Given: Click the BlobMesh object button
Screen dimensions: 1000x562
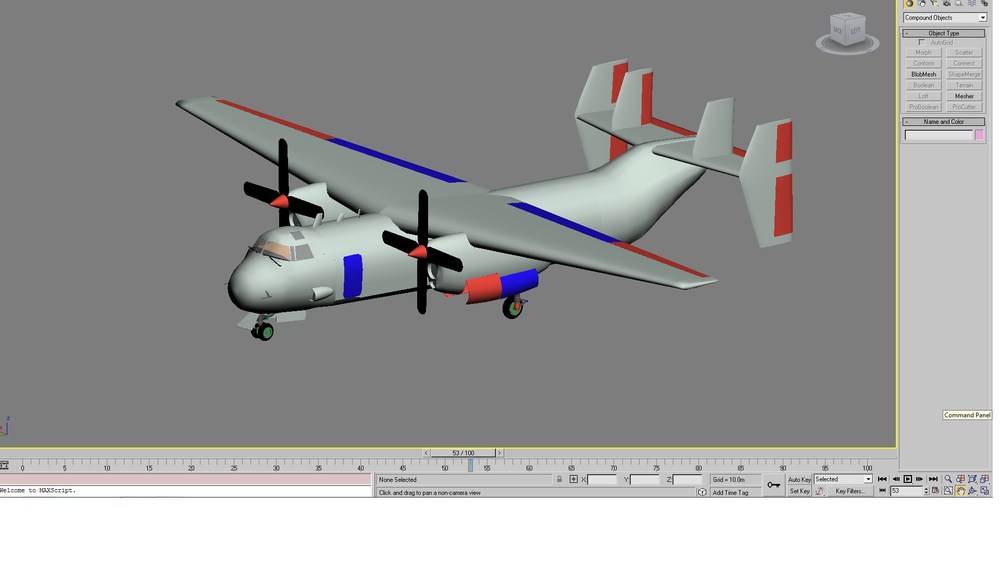Looking at the screenshot, I should 923,75.
